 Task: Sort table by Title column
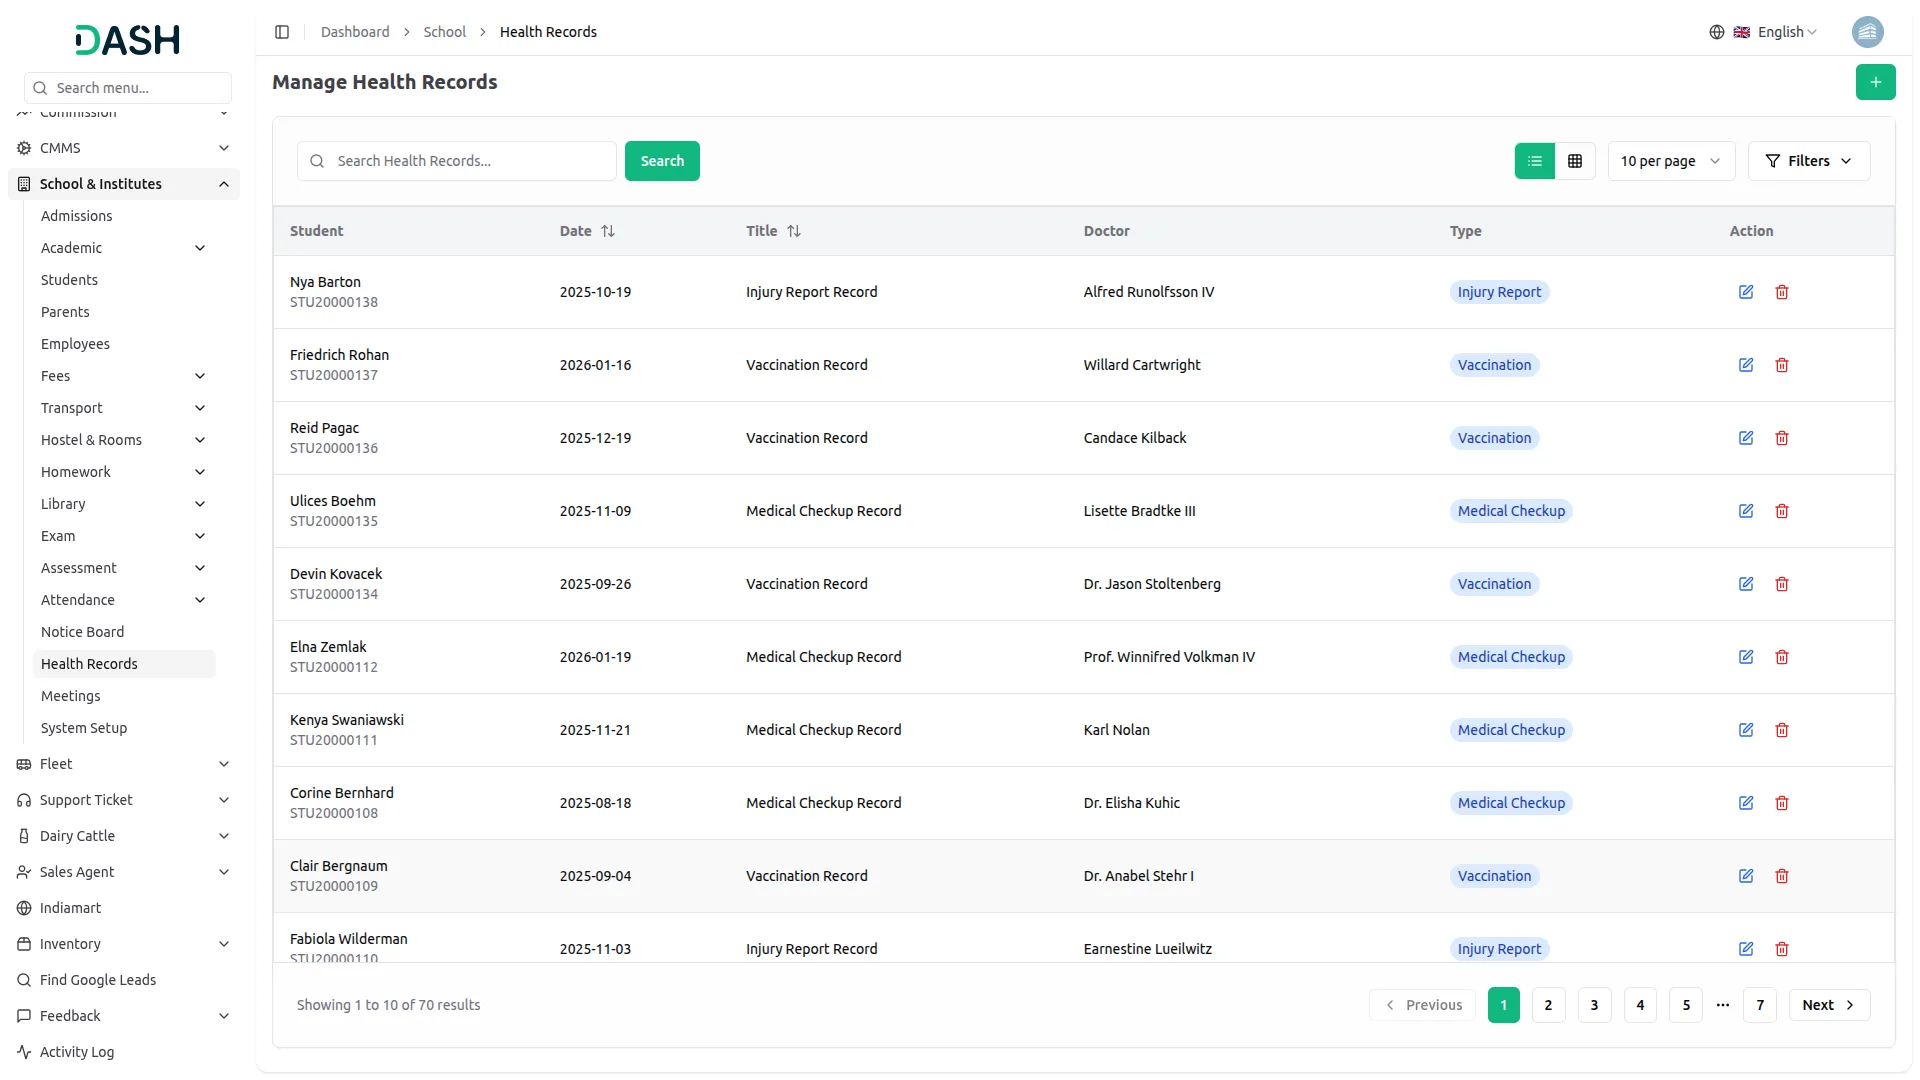(x=793, y=231)
